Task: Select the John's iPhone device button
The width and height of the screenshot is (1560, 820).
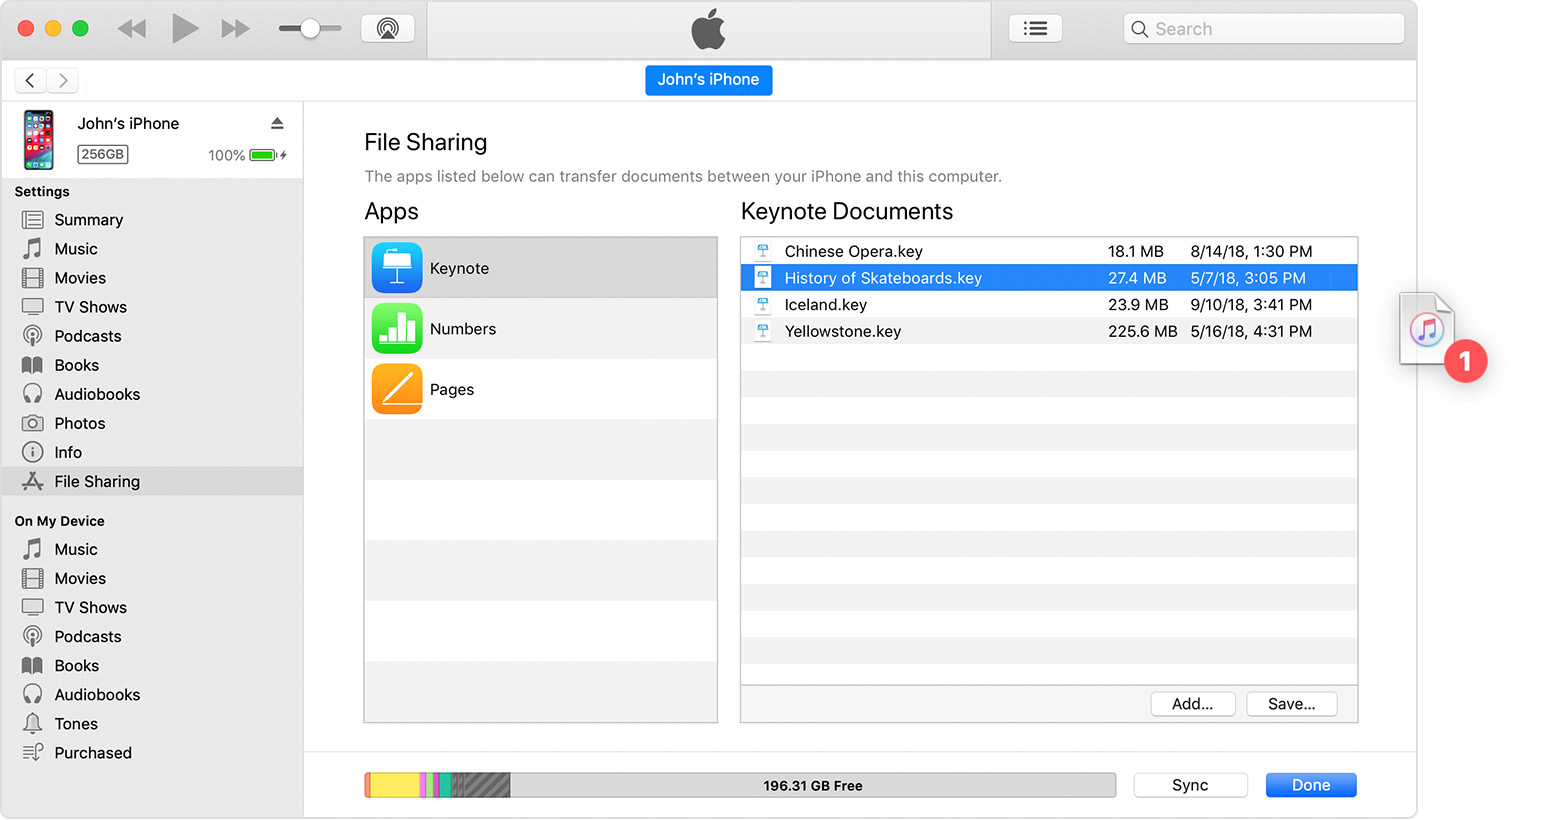Action: tap(708, 80)
